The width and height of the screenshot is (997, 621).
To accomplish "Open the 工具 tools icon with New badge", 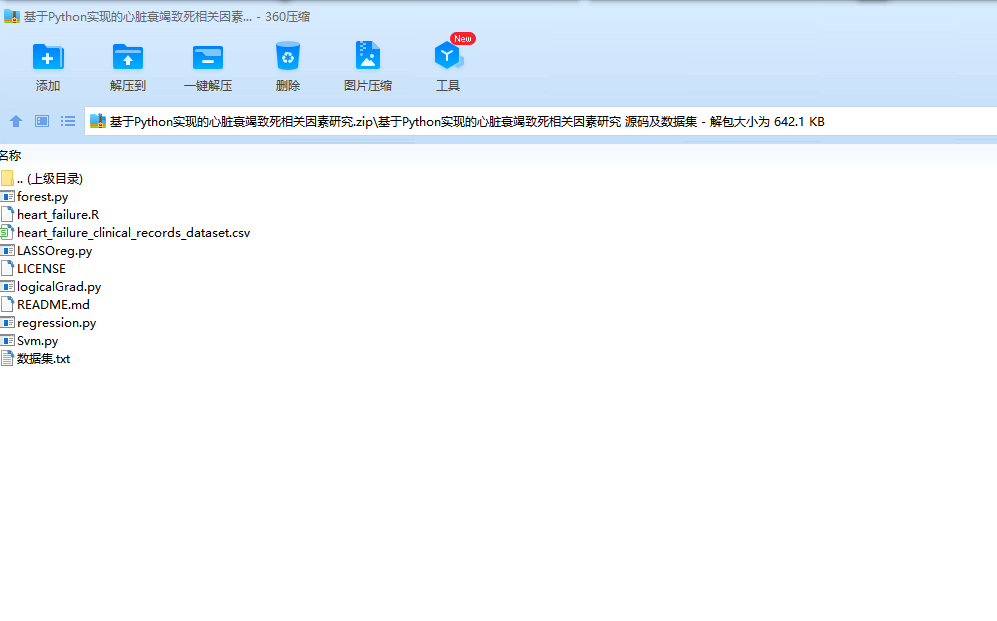I will click(x=449, y=56).
